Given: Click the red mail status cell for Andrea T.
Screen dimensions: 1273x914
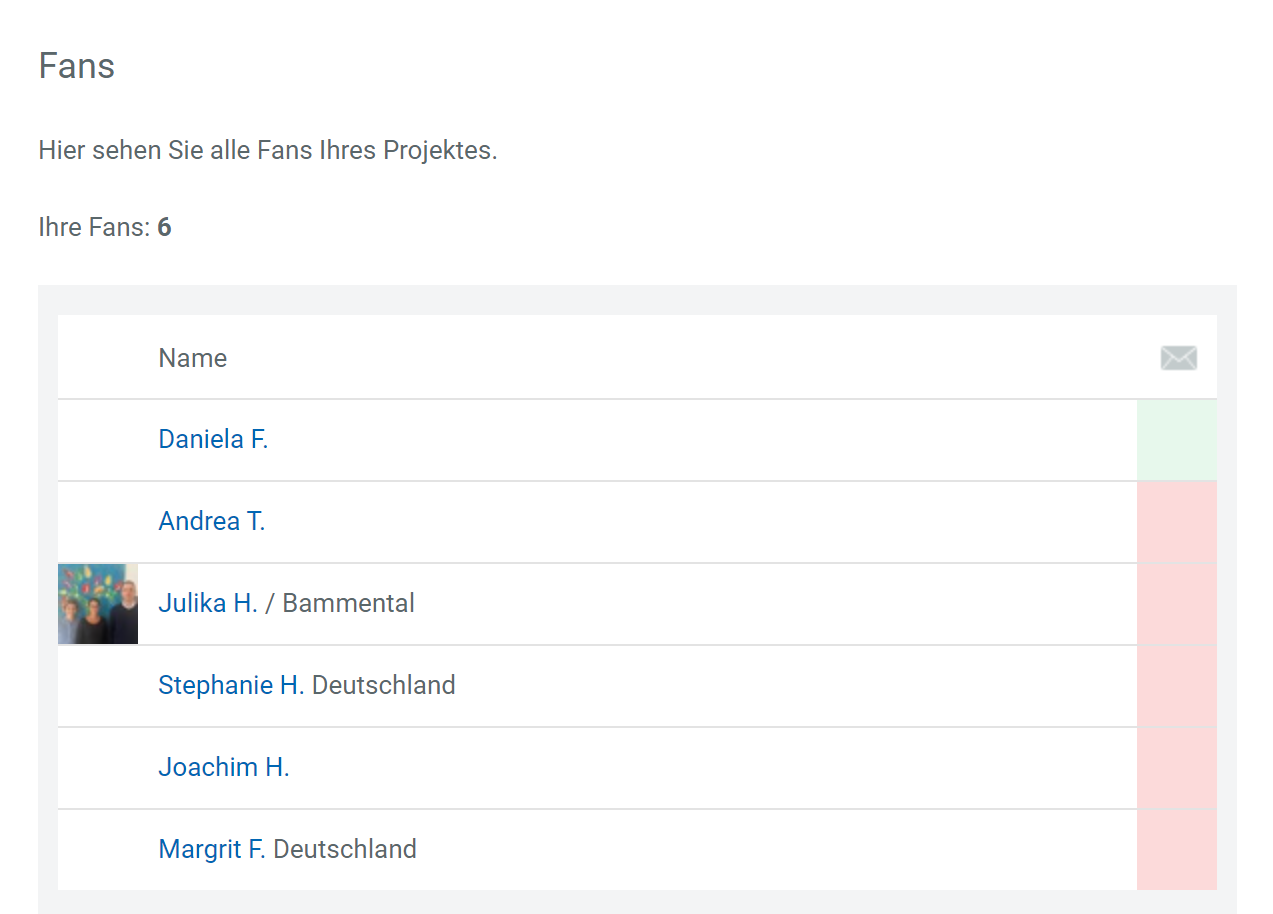Looking at the screenshot, I should tap(1177, 522).
